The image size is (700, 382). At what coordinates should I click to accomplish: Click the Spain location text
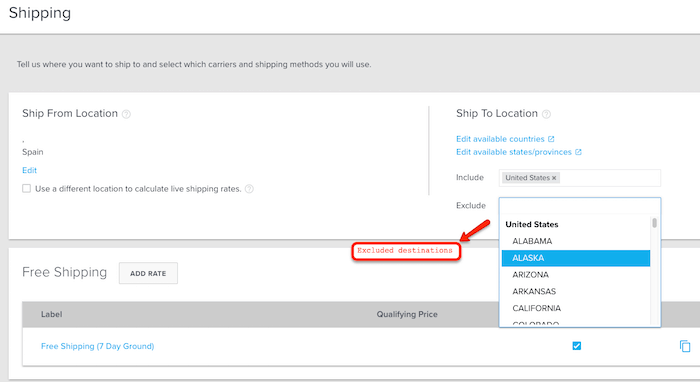(33, 152)
